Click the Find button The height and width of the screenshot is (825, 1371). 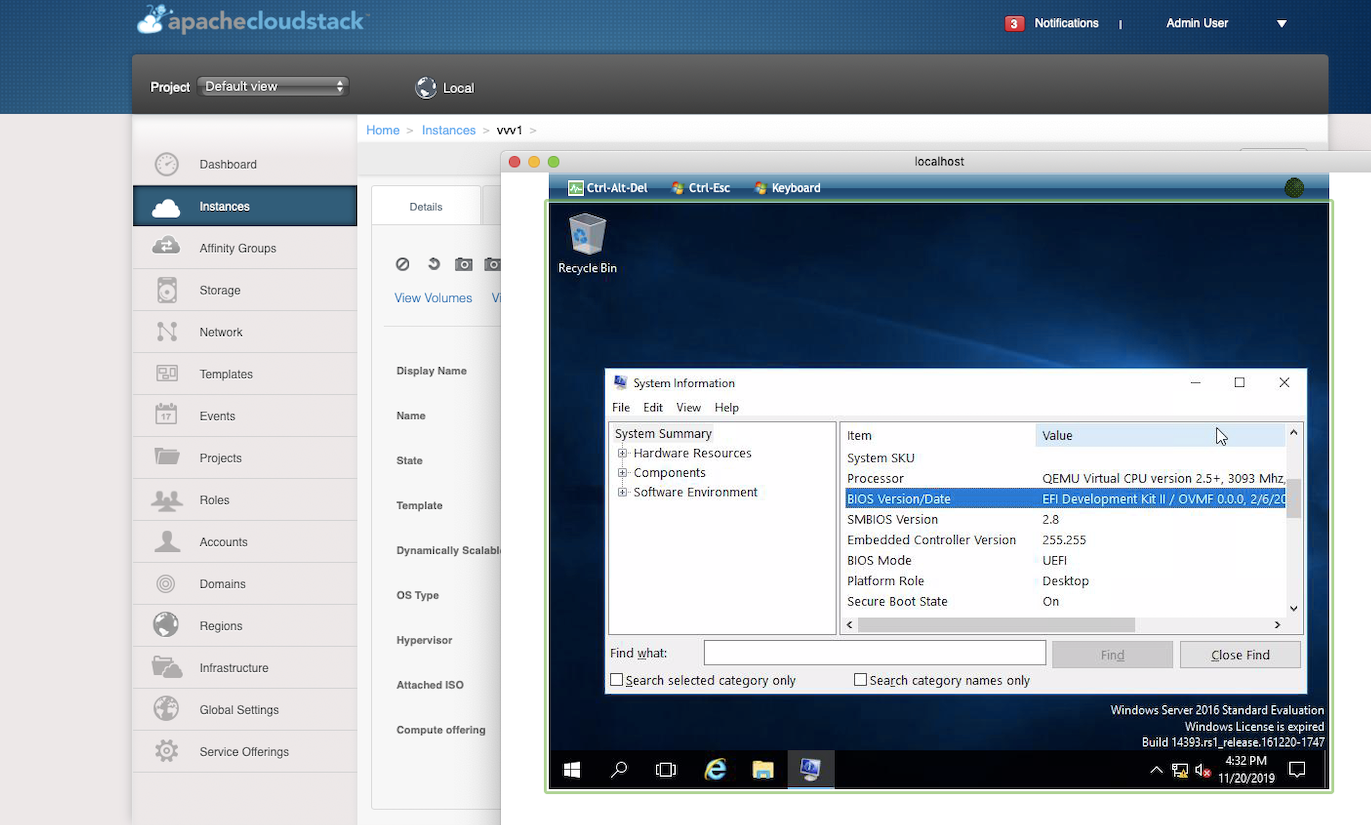pyautogui.click(x=1112, y=655)
